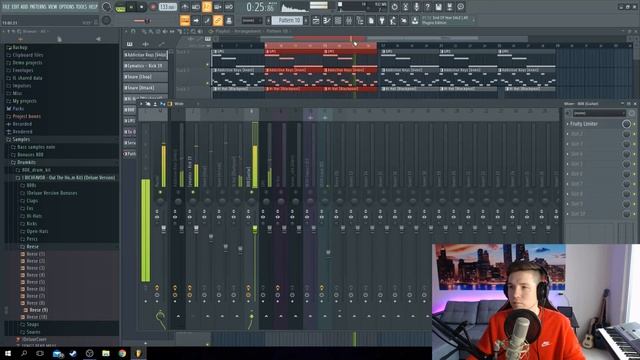The width and height of the screenshot is (640, 360).
Task: Click the Browser view toolbar icon
Action: (x=360, y=20)
